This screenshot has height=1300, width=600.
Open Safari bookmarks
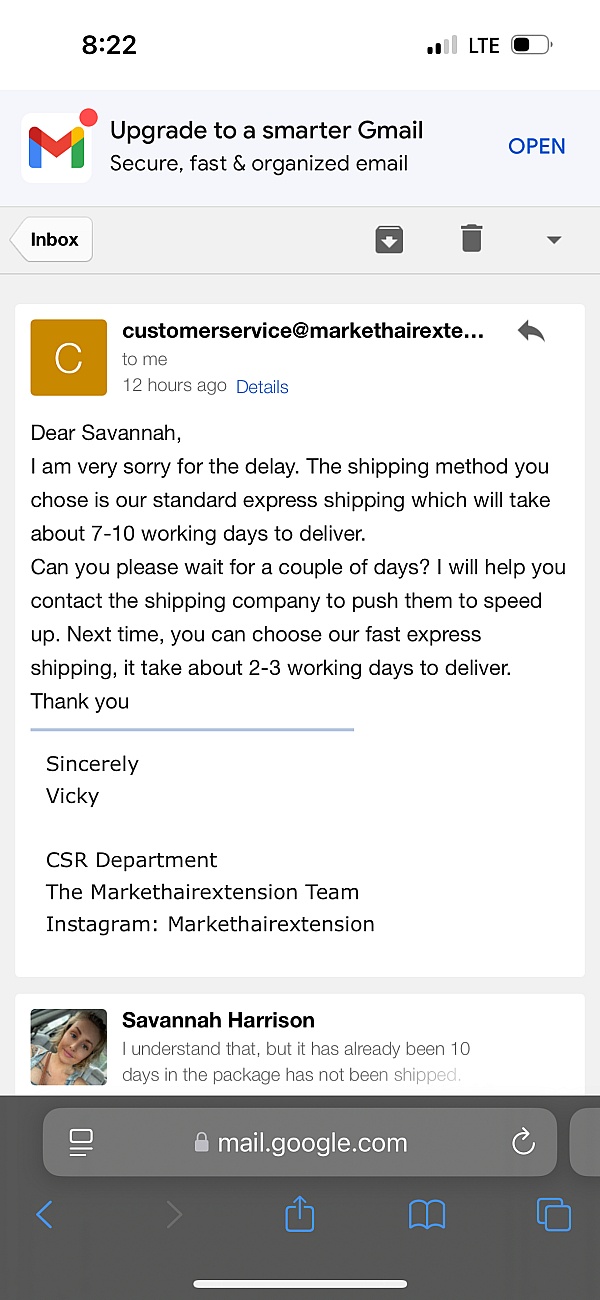coord(427,1215)
